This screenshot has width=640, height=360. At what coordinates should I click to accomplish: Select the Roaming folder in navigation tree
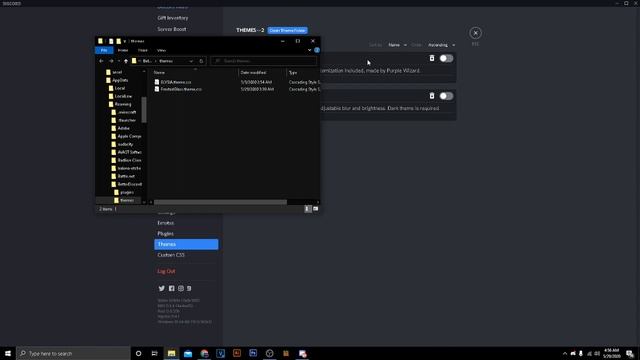click(x=120, y=104)
